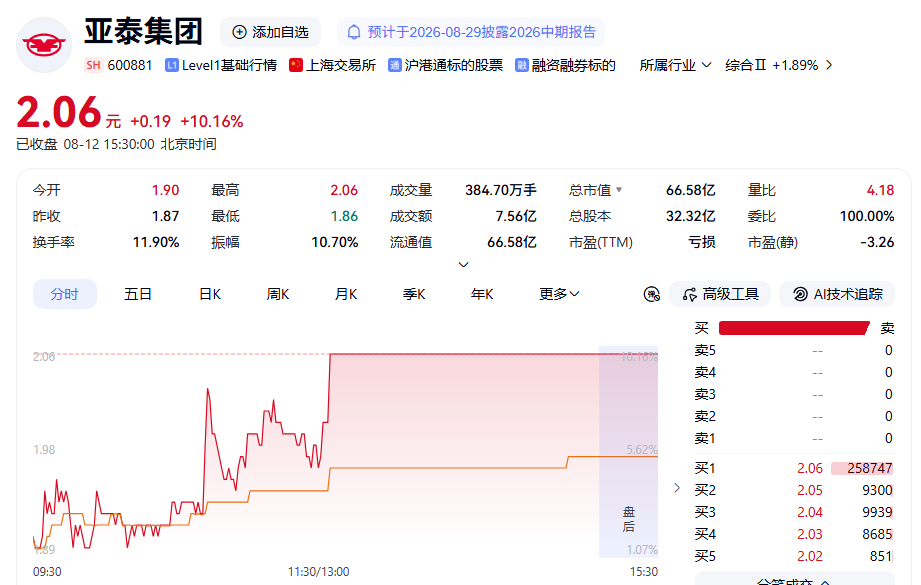Click the 融资融券标的 label

[573, 65]
